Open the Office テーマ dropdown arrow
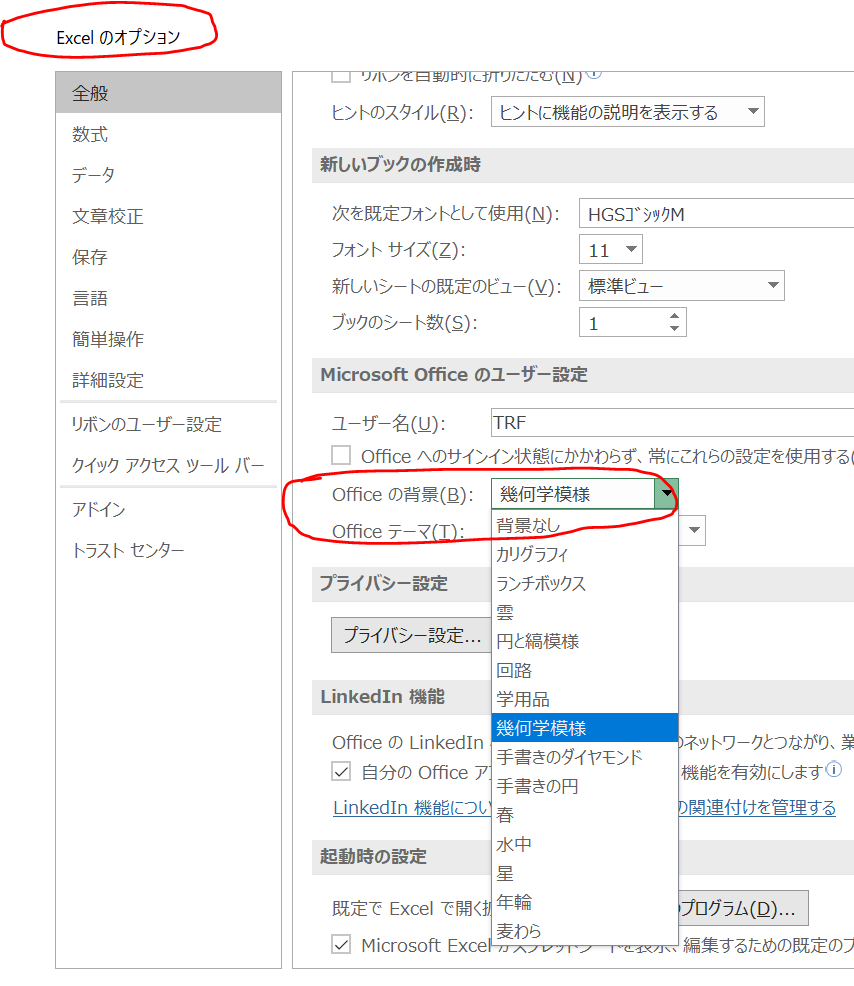Viewport: 854px width, 986px height. [x=693, y=530]
